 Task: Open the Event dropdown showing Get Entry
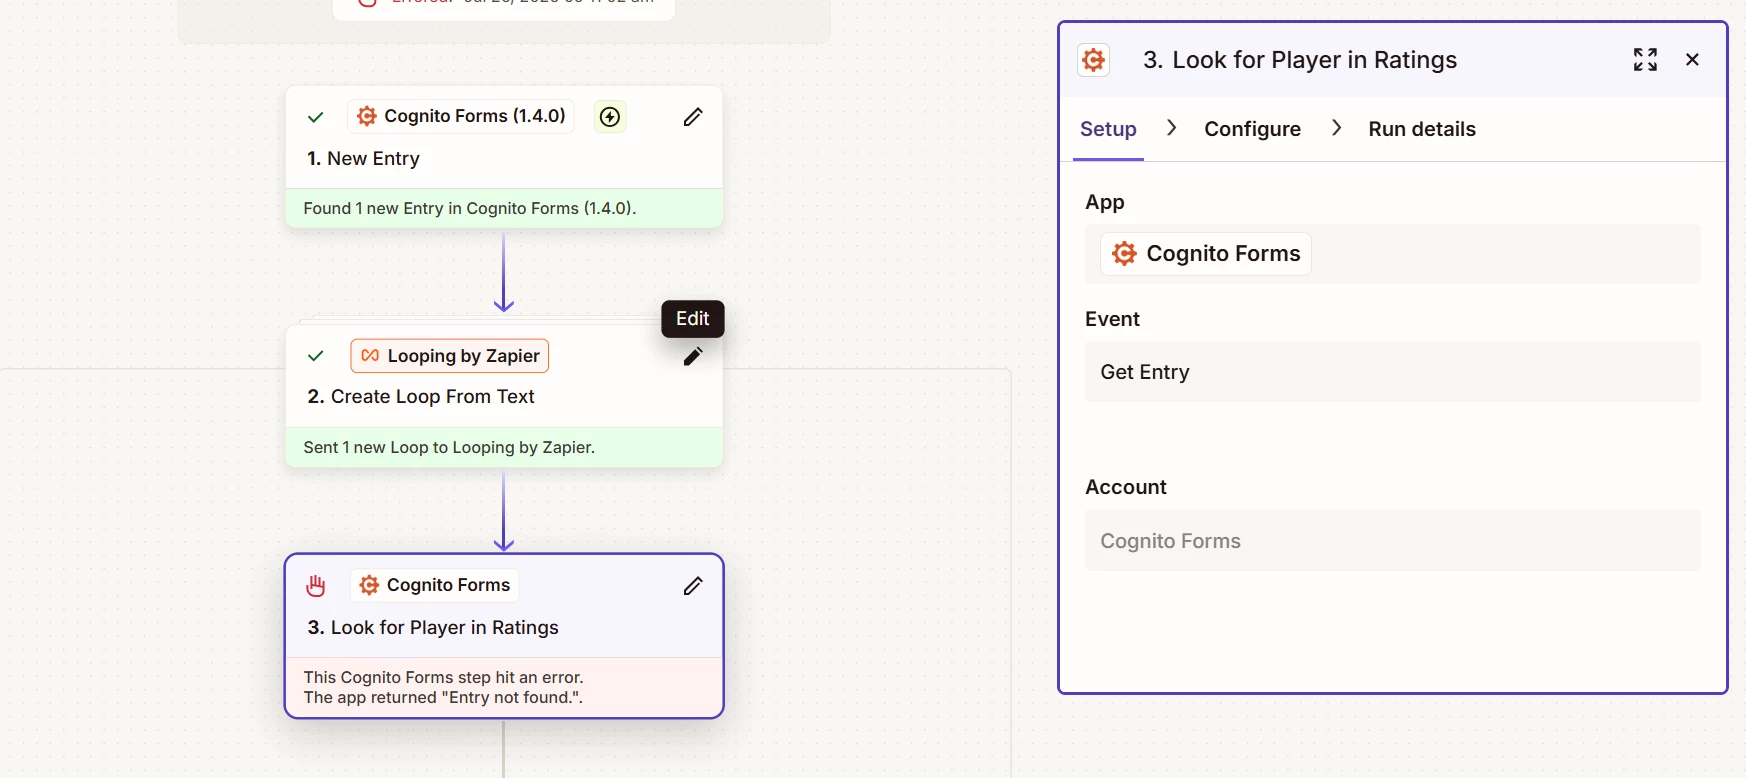(x=1392, y=372)
